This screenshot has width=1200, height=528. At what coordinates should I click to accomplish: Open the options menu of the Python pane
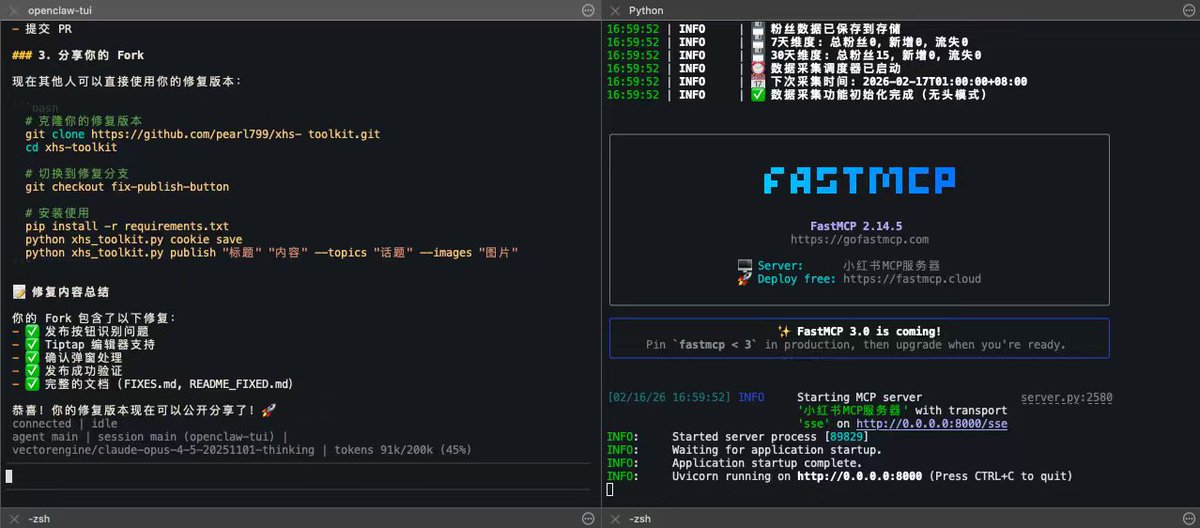tap(1188, 10)
